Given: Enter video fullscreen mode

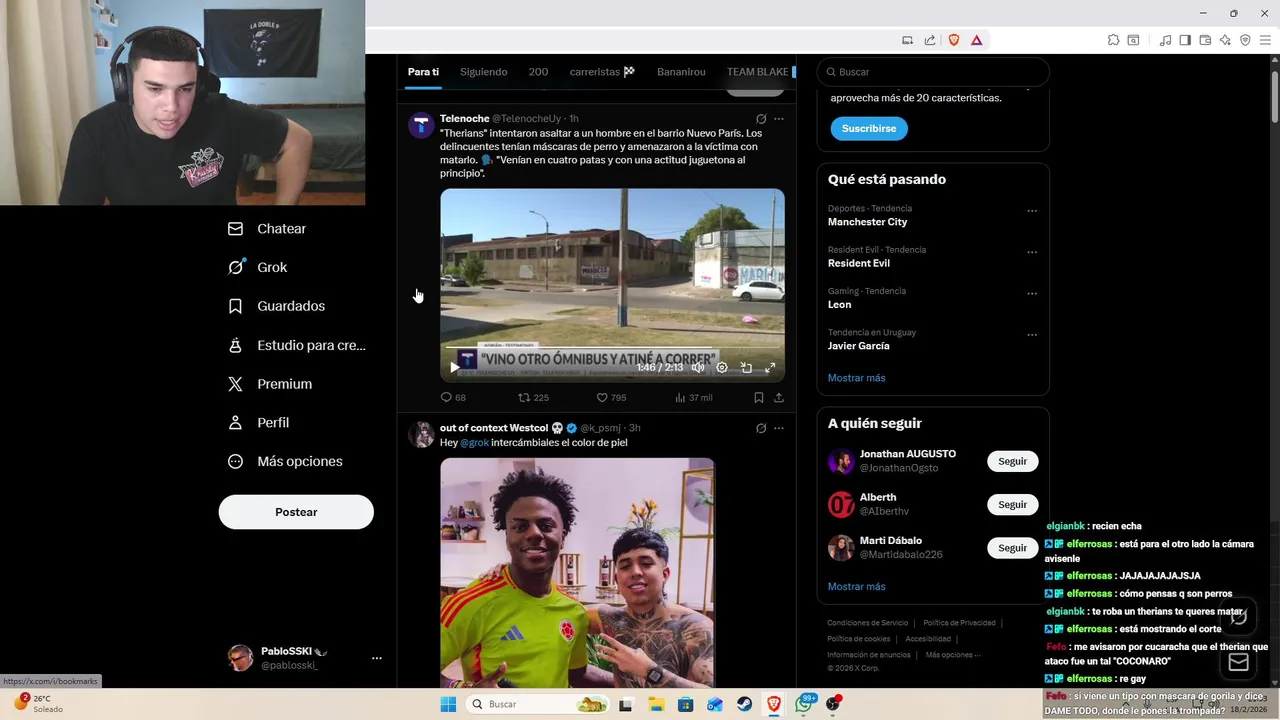Looking at the screenshot, I should [770, 367].
